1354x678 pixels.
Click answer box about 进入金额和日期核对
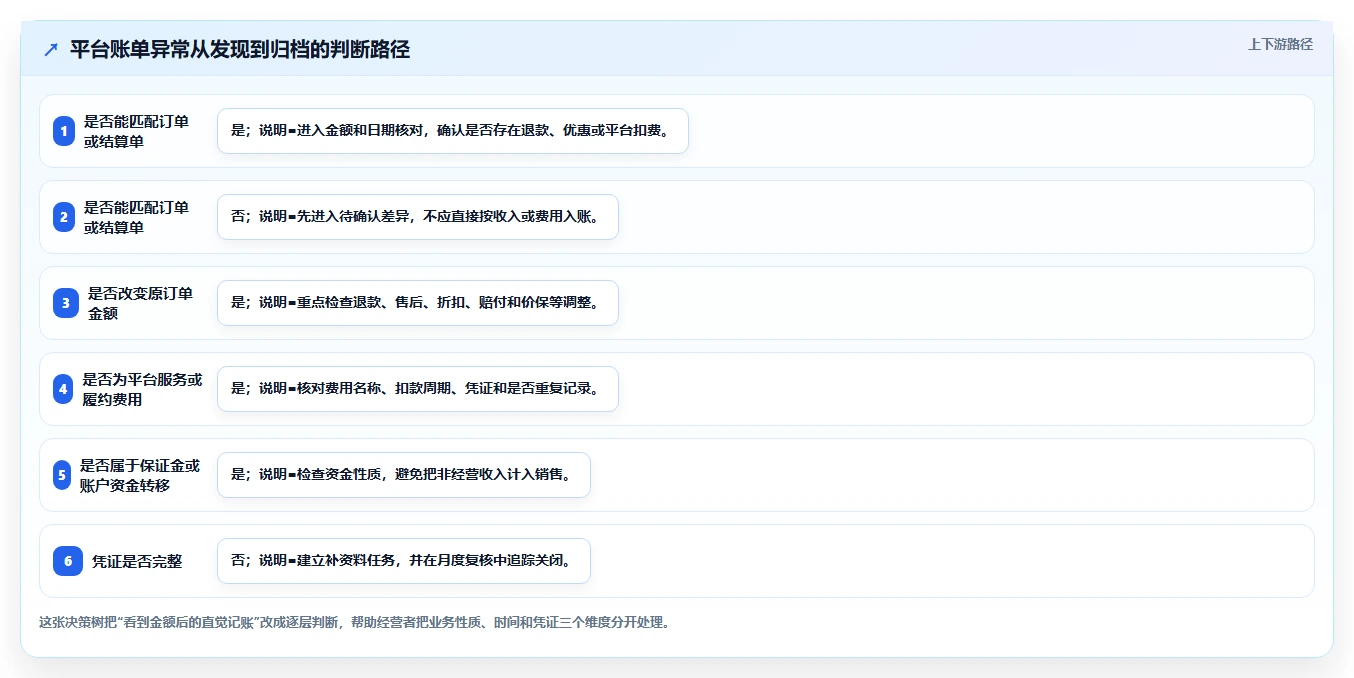point(453,131)
